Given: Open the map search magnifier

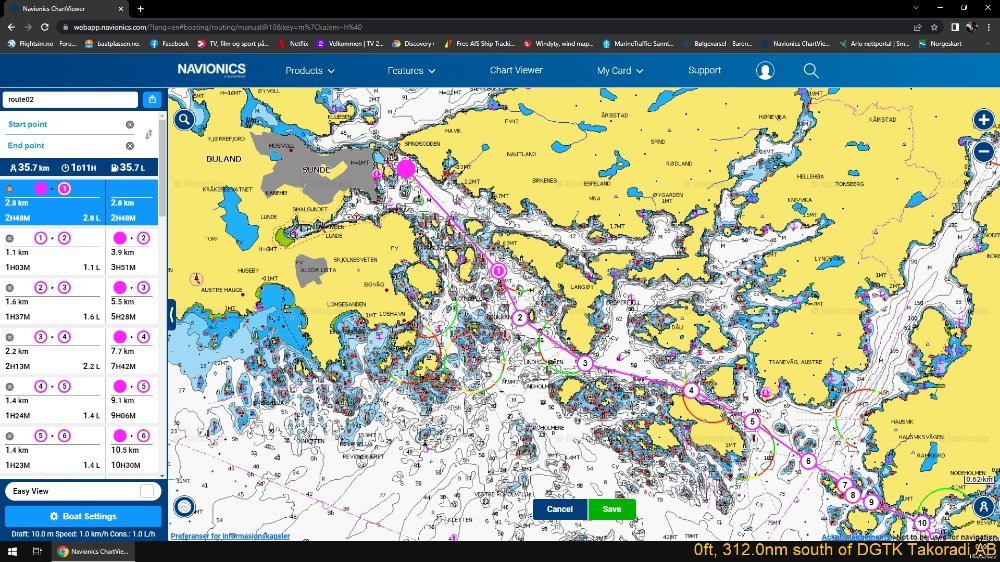Looking at the screenshot, I should [184, 120].
